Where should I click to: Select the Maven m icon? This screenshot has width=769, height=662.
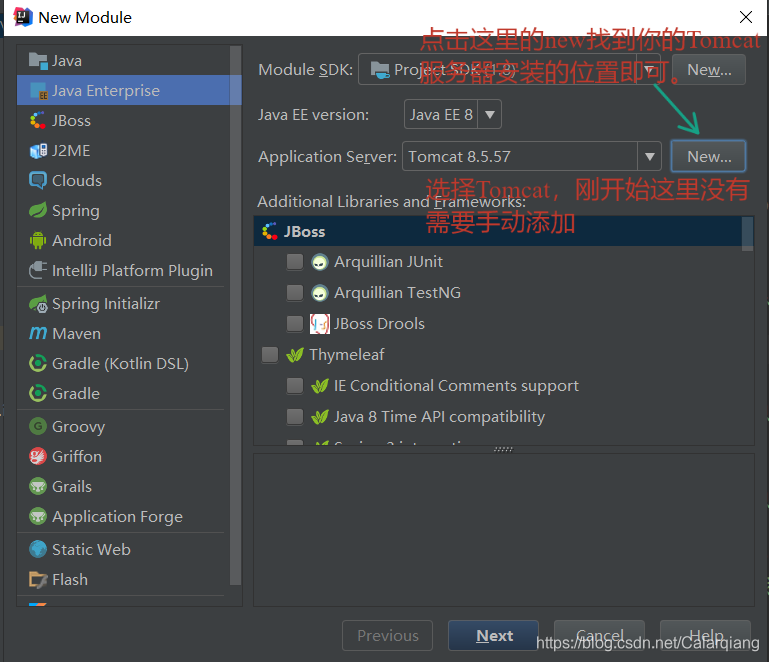point(38,334)
